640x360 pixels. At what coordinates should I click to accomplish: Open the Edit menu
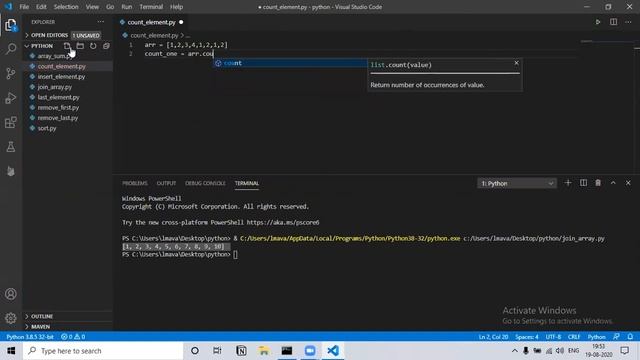(x=41, y=7)
